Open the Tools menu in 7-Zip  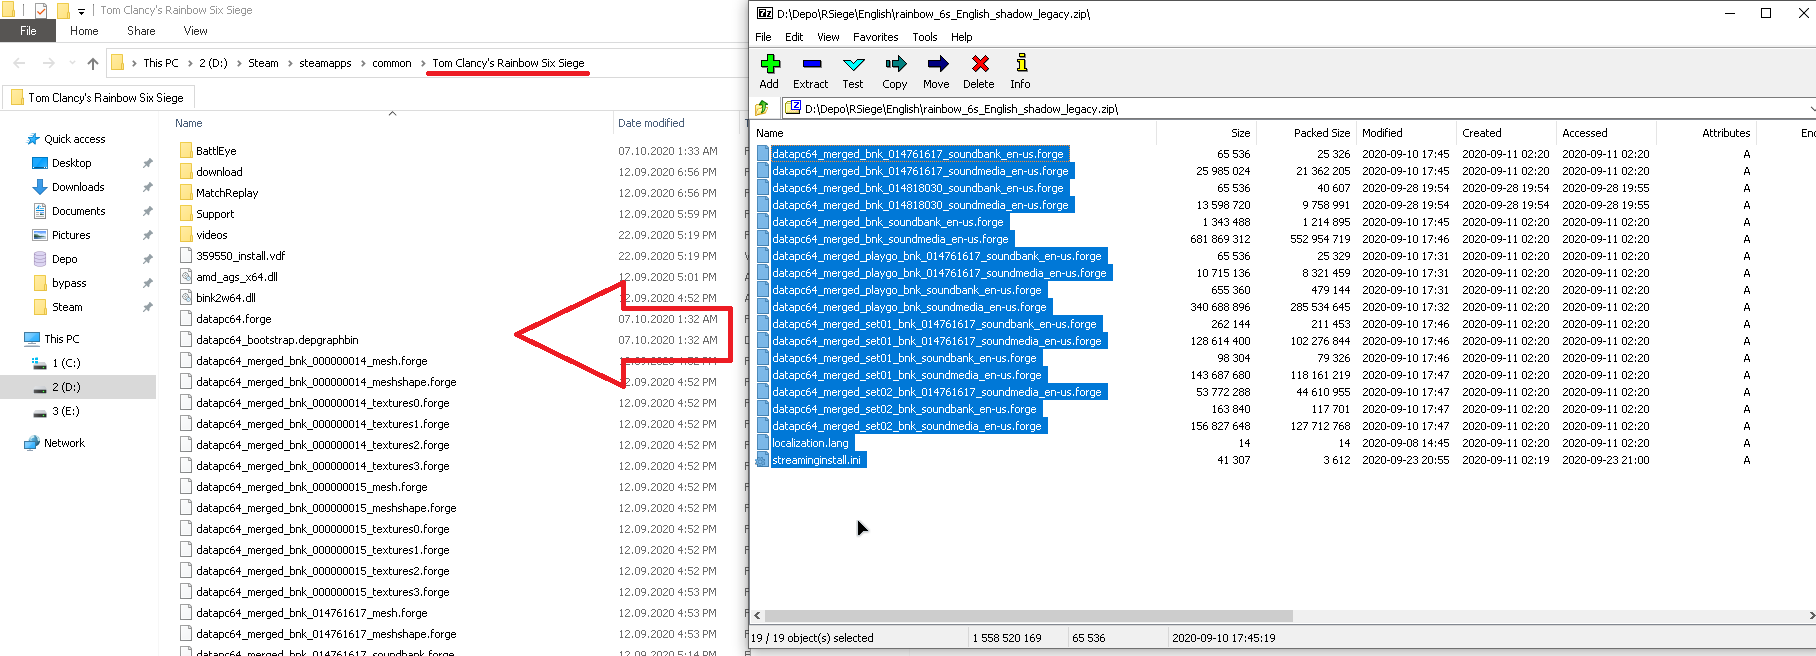point(925,37)
